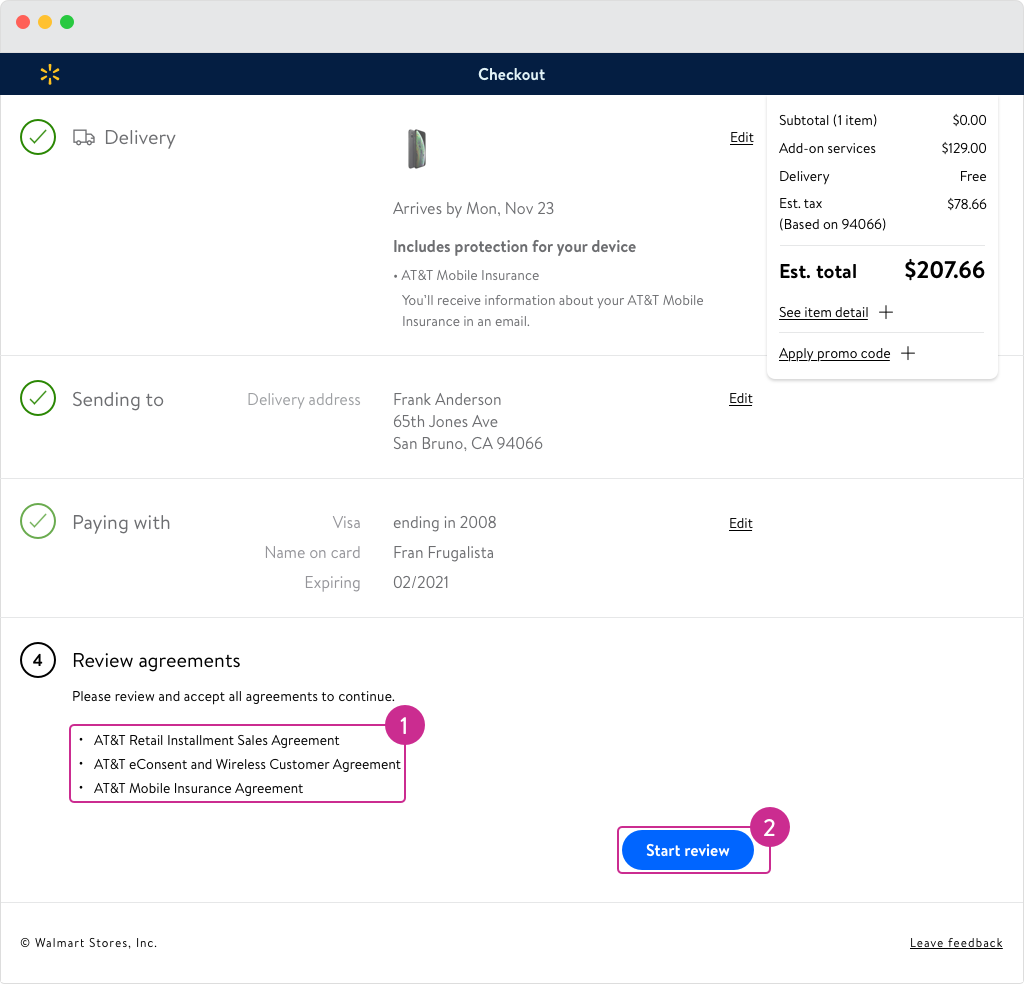Image resolution: width=1024 pixels, height=984 pixels.
Task: Click the checkmark next to Paying with
Action: click(38, 522)
